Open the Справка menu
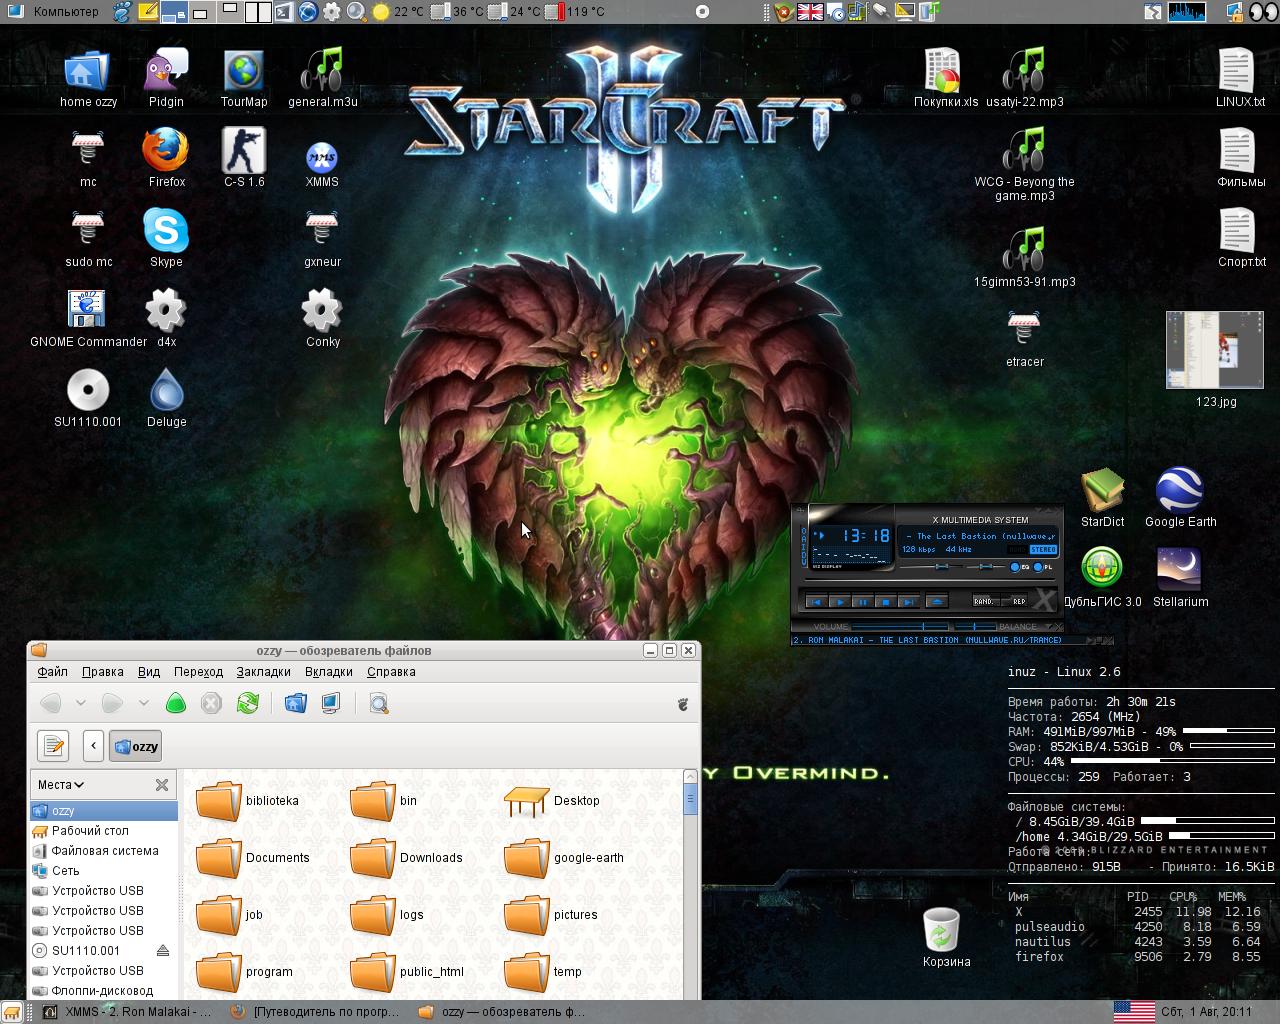This screenshot has width=1280, height=1024. click(391, 672)
